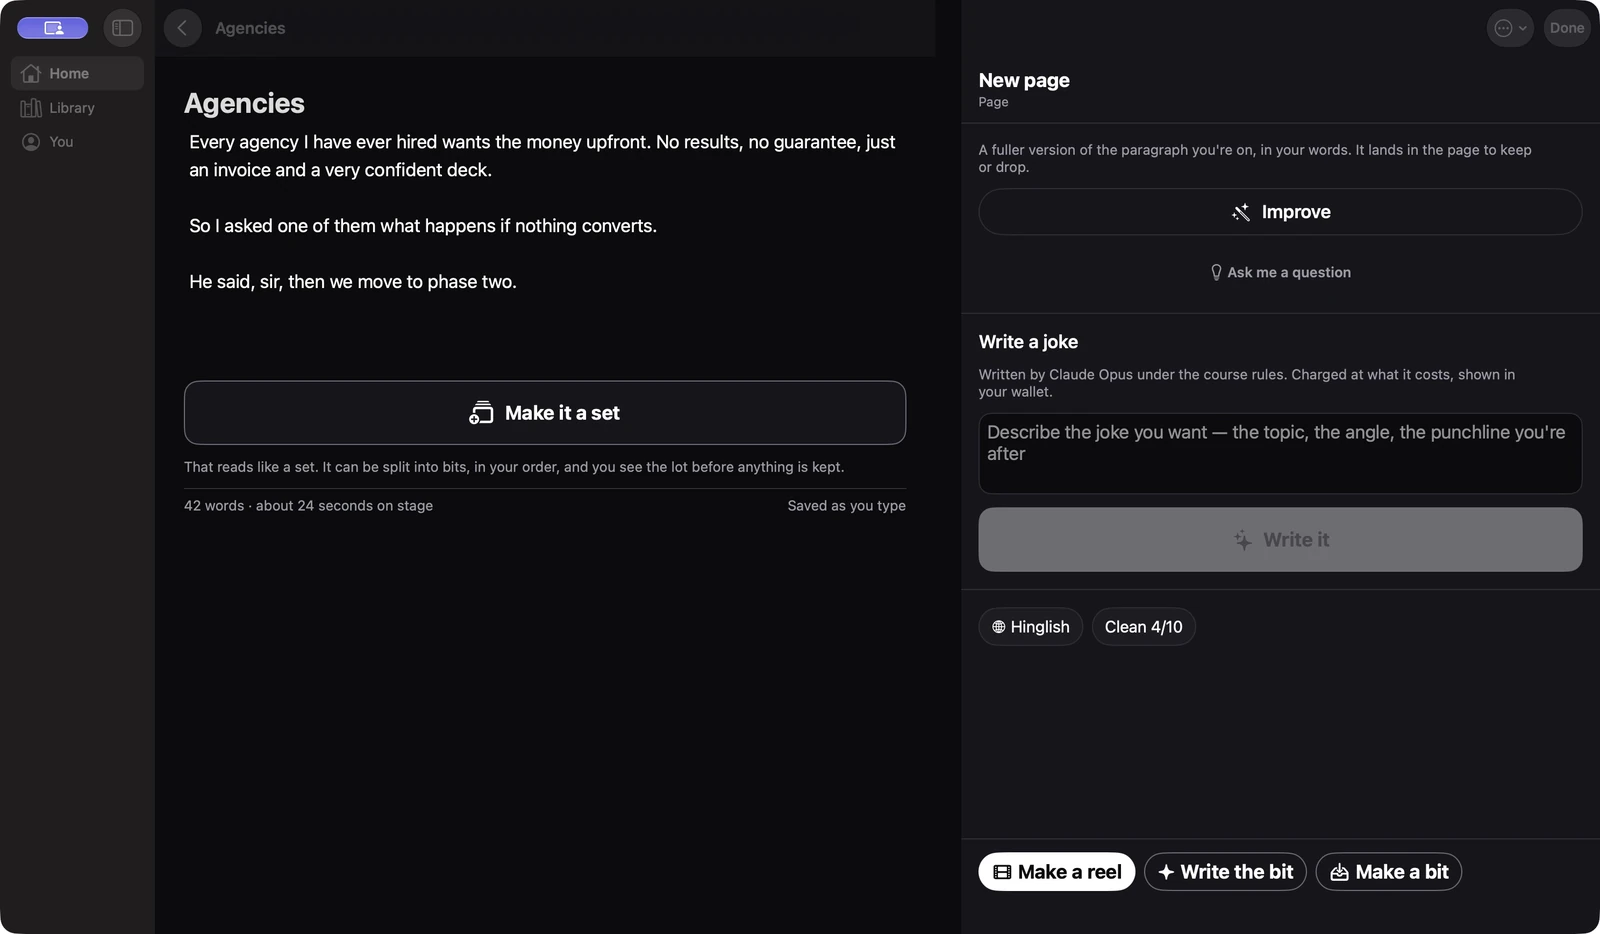
Task: Click the '42 words · about 24 seconds' text
Action: tap(308, 506)
